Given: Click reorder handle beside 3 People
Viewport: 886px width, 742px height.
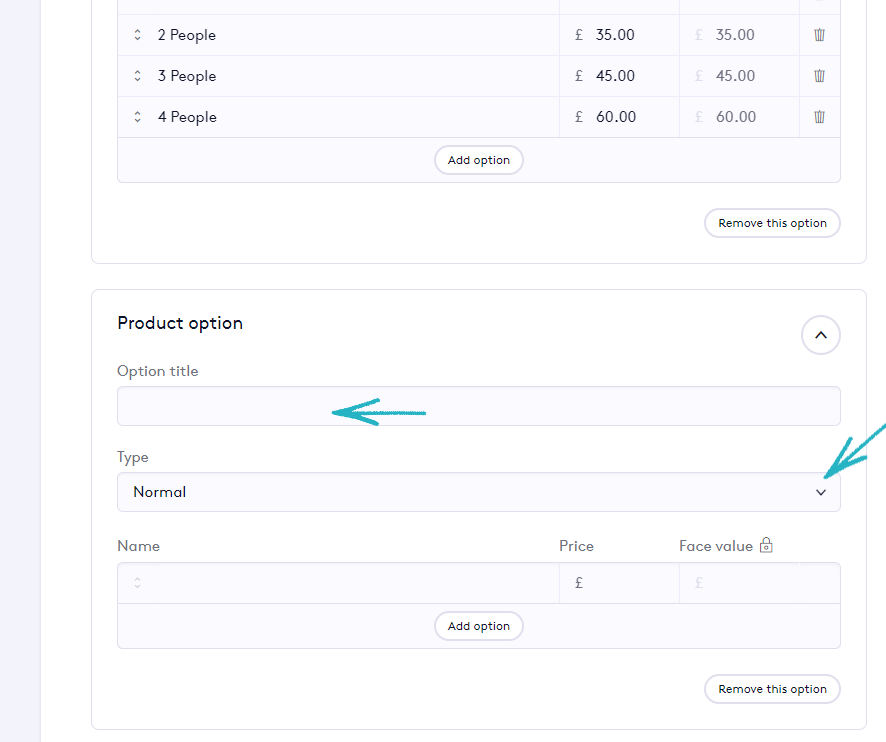Looking at the screenshot, I should 137,76.
